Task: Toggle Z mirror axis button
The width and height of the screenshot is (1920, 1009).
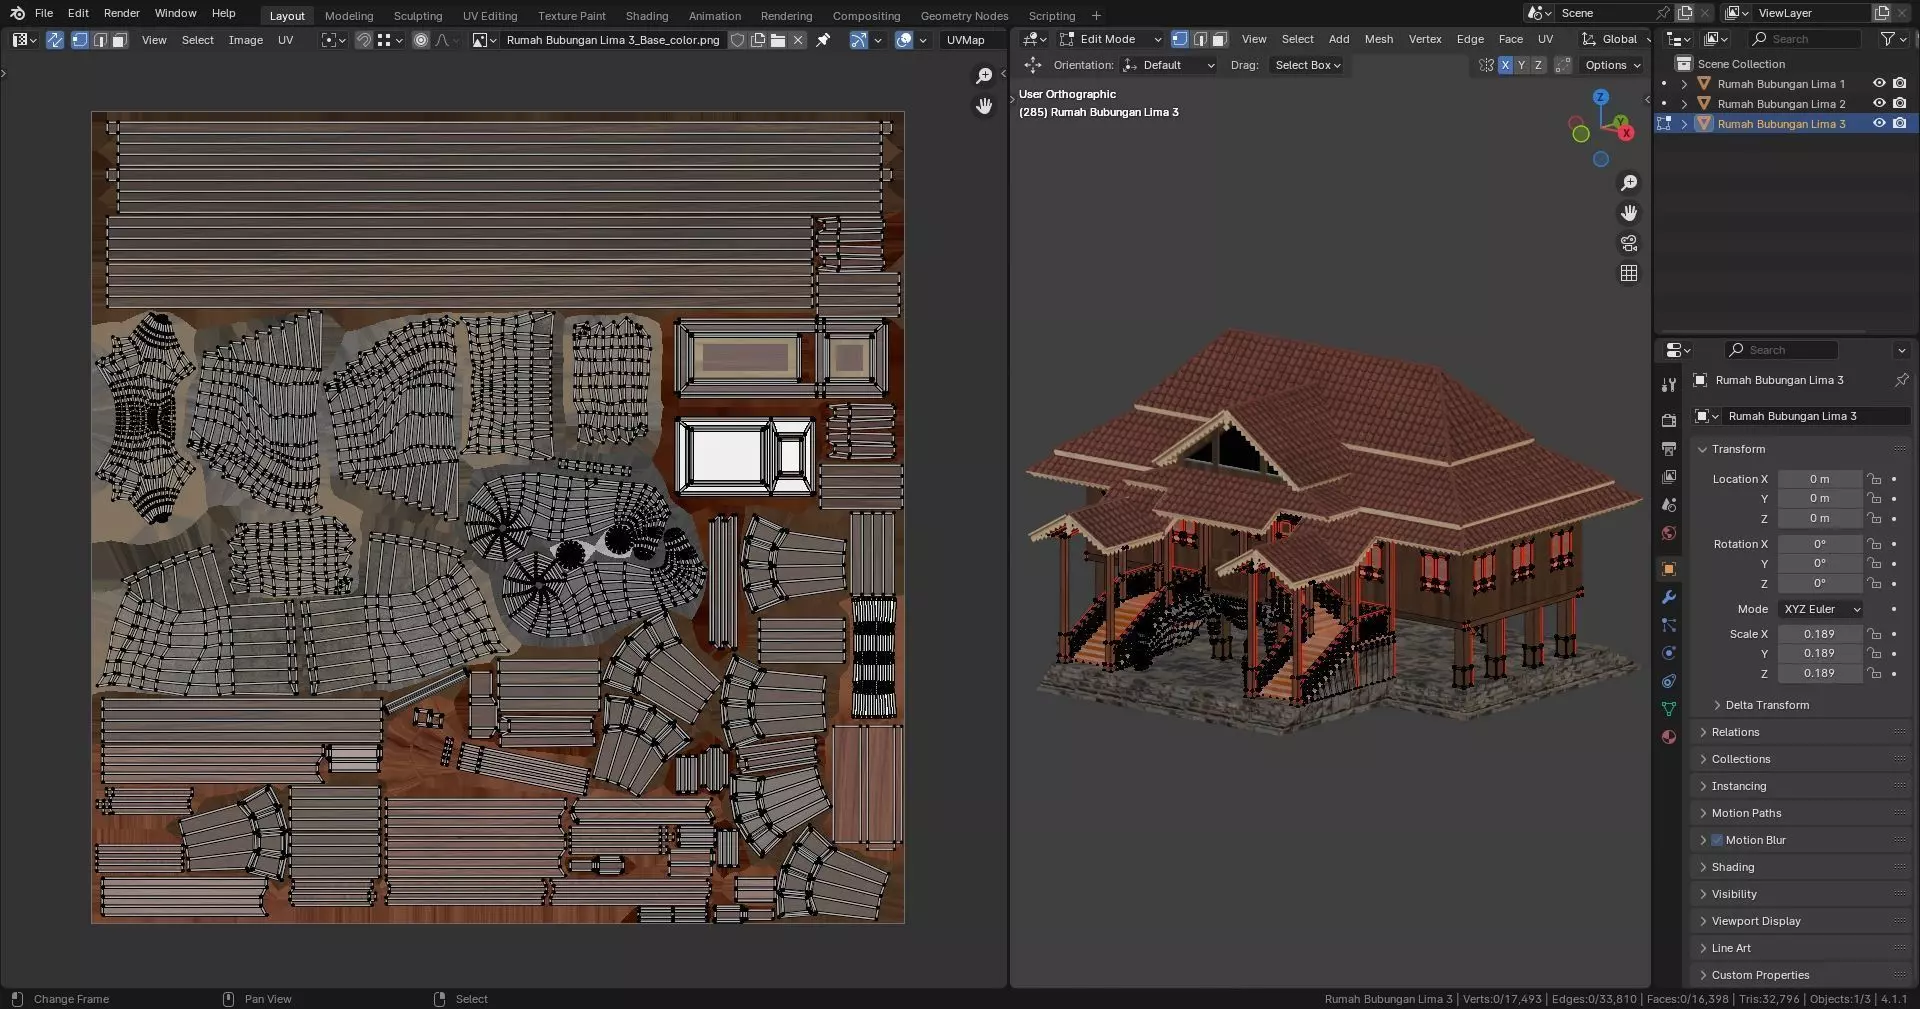Action: [x=1538, y=65]
